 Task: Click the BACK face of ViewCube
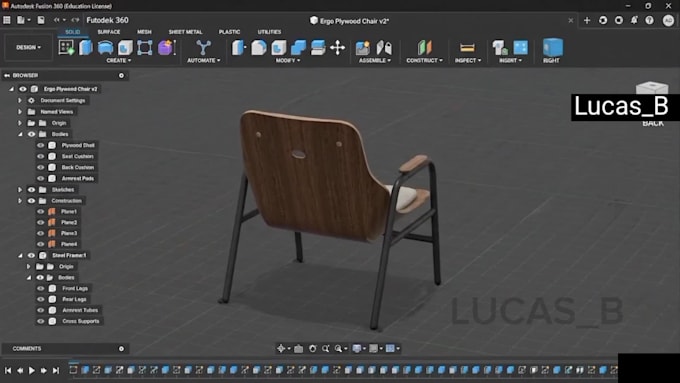click(x=653, y=123)
